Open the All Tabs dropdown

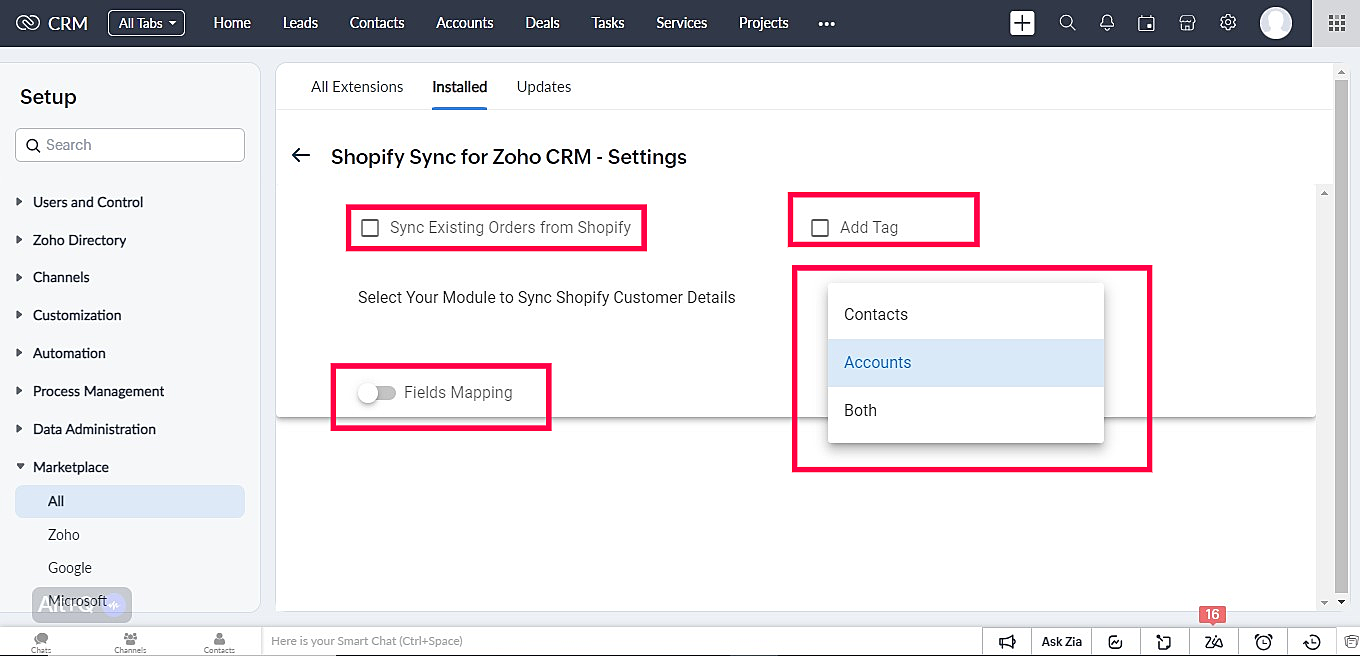146,23
